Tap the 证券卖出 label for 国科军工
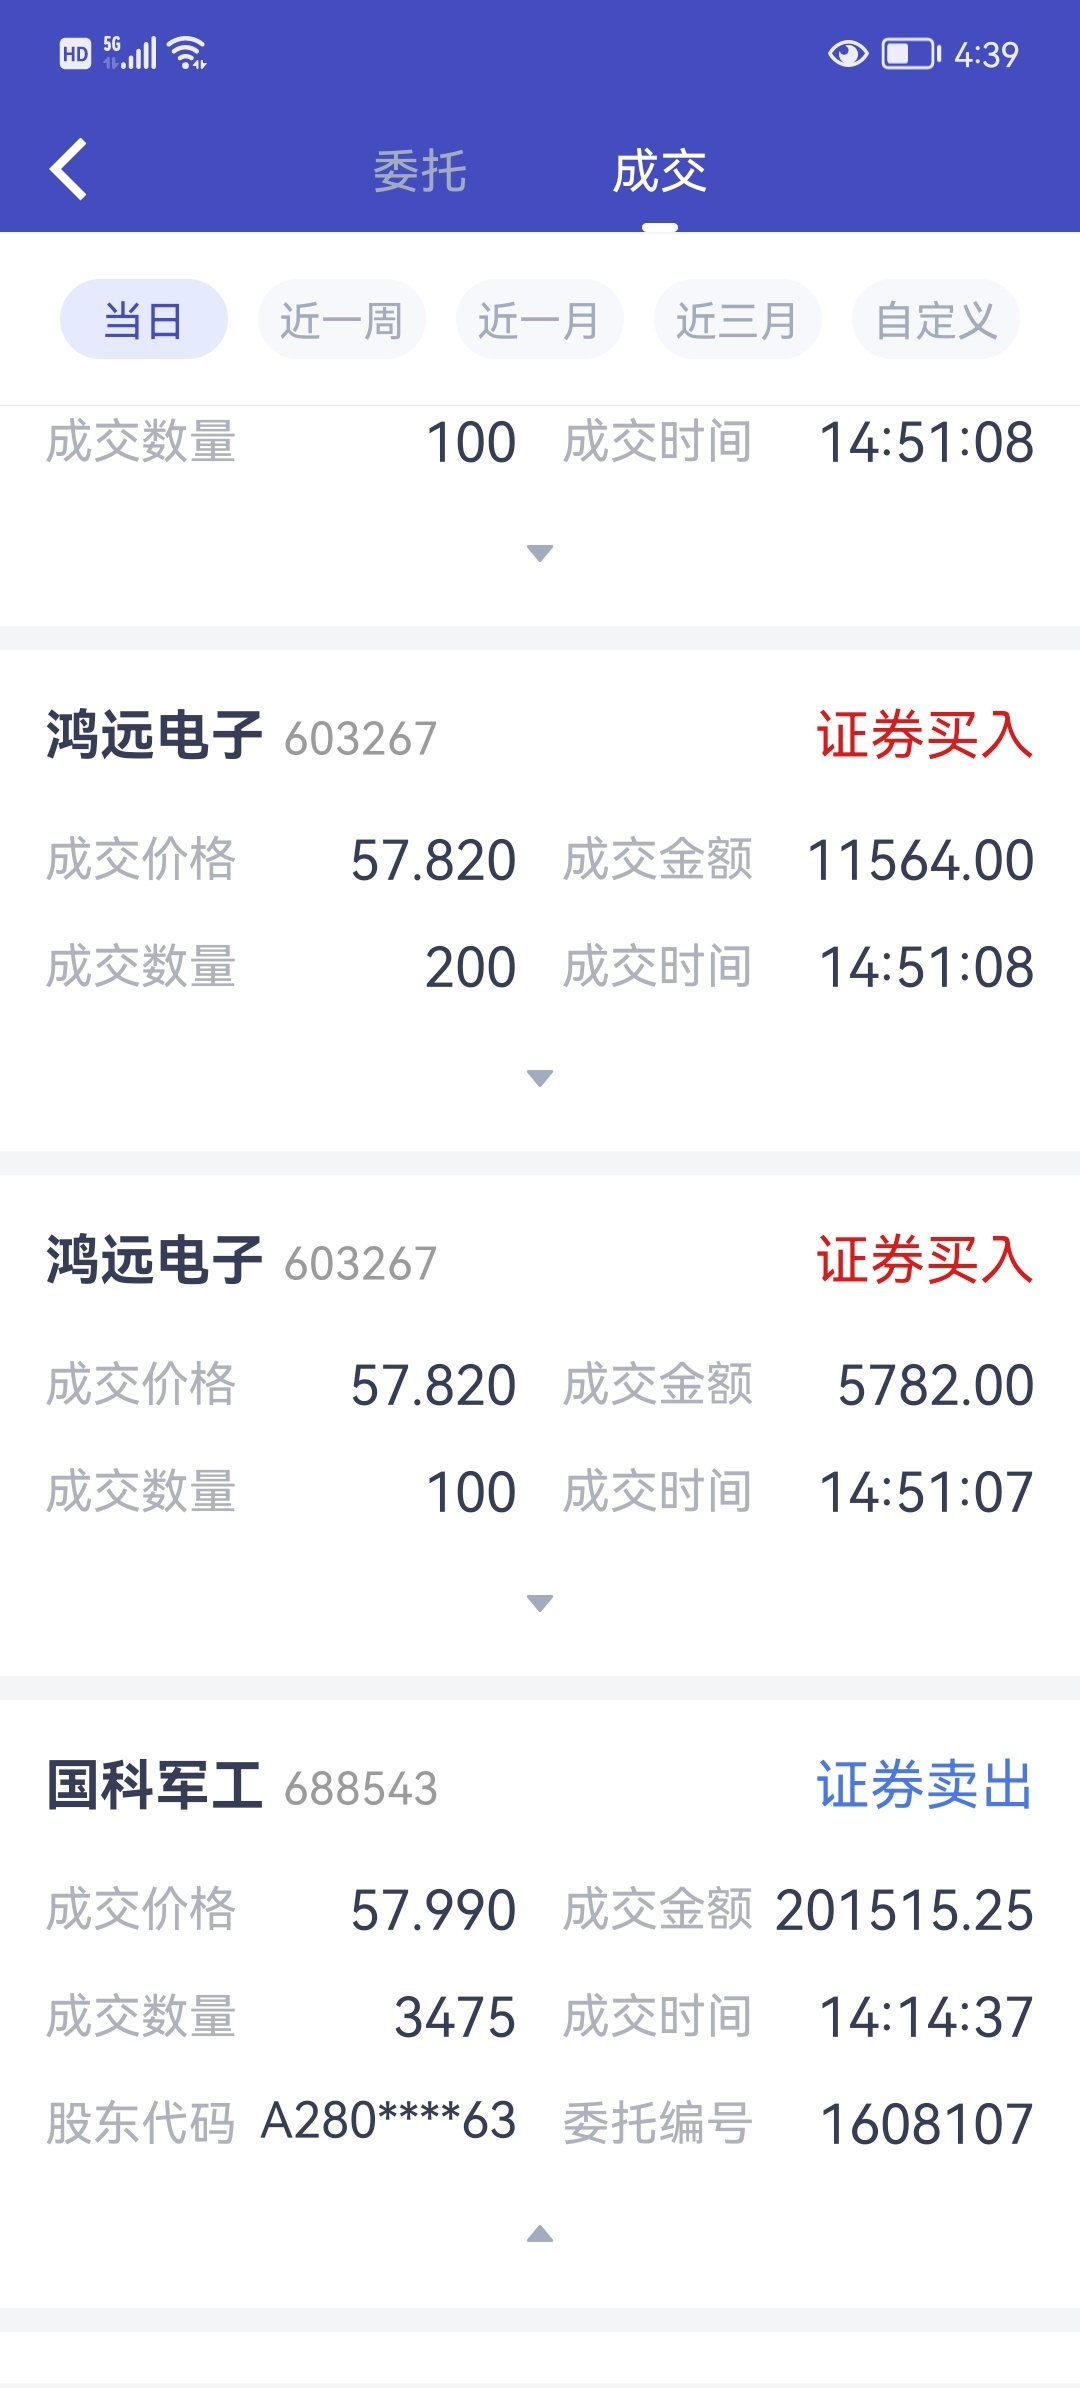This screenshot has width=1080, height=2388. pos(925,1785)
